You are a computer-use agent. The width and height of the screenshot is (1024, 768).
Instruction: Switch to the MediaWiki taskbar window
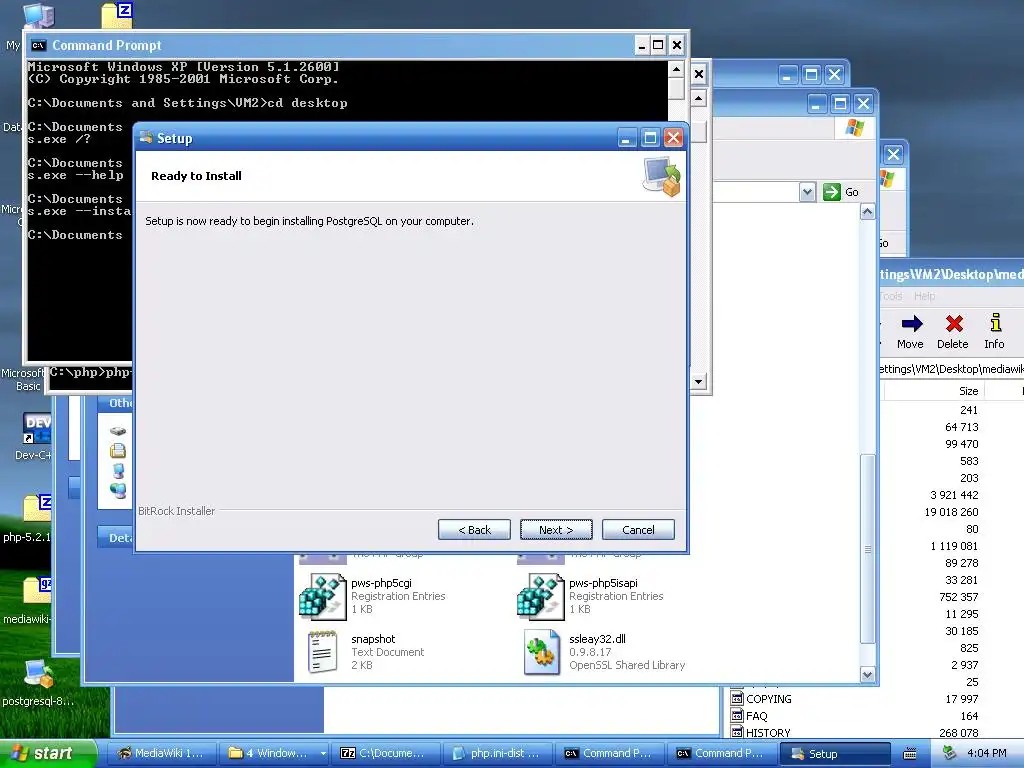161,754
